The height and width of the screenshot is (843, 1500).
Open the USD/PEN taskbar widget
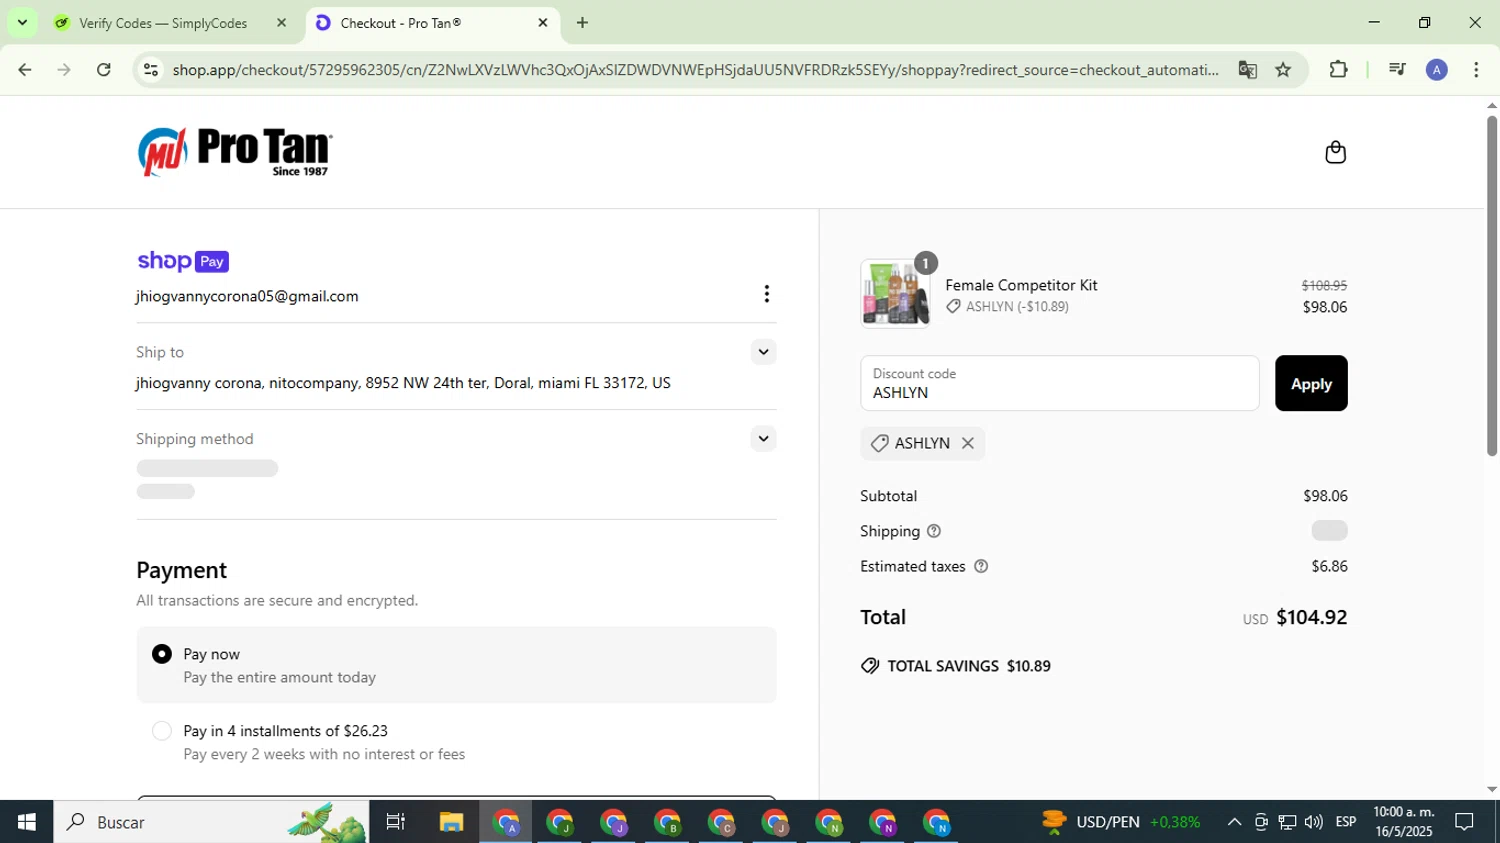pos(1121,822)
